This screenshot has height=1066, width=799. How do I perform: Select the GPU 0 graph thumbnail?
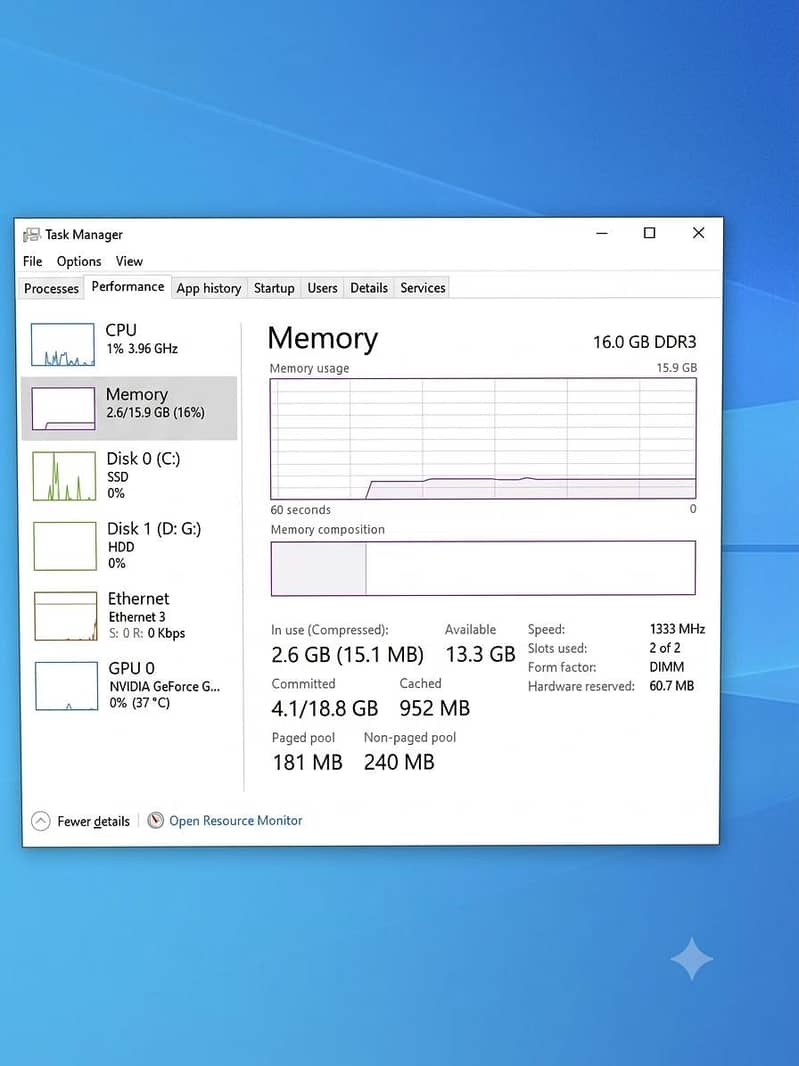coord(66,686)
